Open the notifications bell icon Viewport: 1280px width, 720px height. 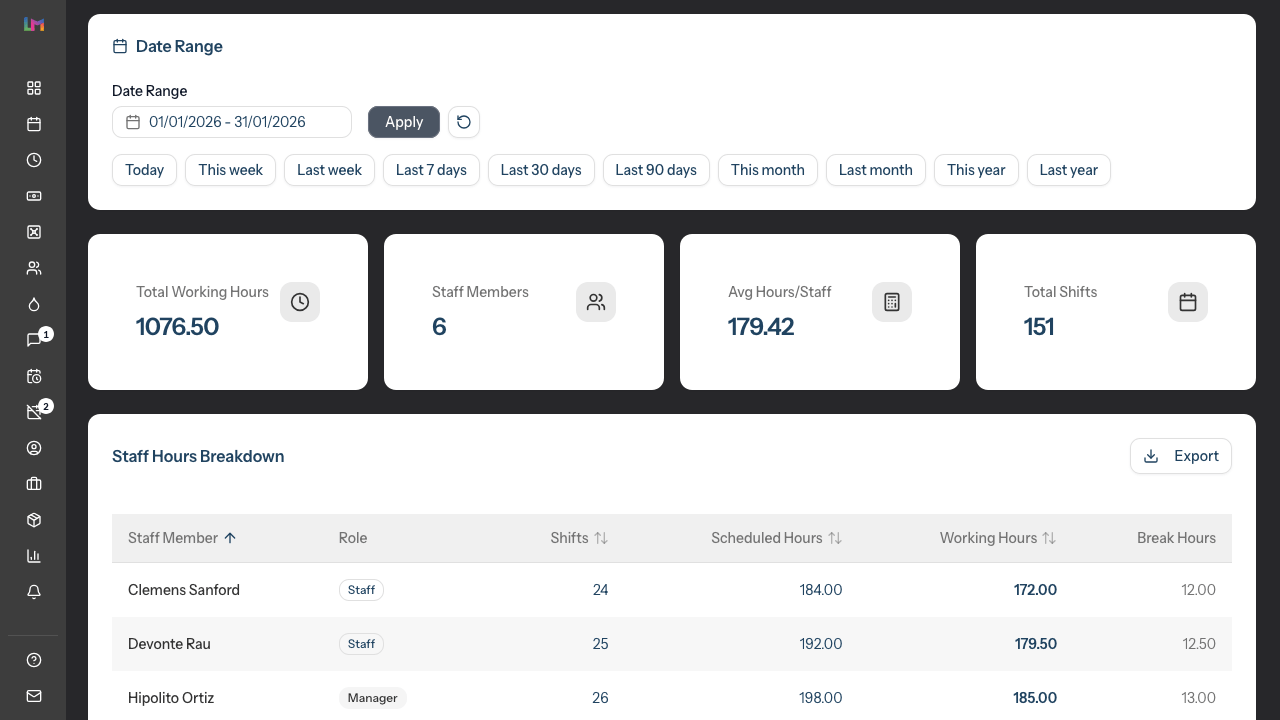coord(34,592)
